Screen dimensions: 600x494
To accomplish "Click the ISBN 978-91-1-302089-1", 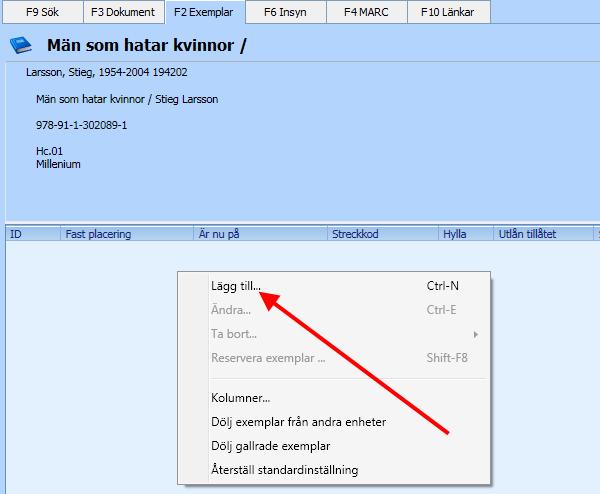I will [x=82, y=125].
